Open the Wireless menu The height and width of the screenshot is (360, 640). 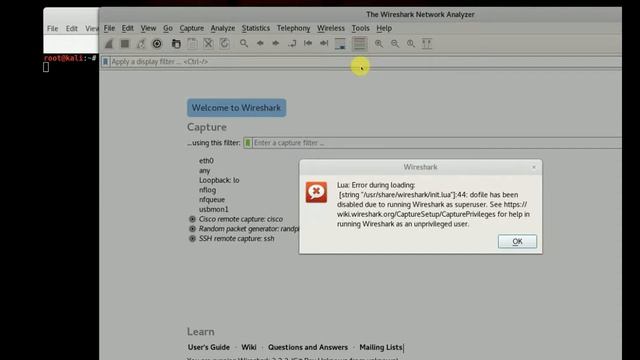pyautogui.click(x=331, y=28)
